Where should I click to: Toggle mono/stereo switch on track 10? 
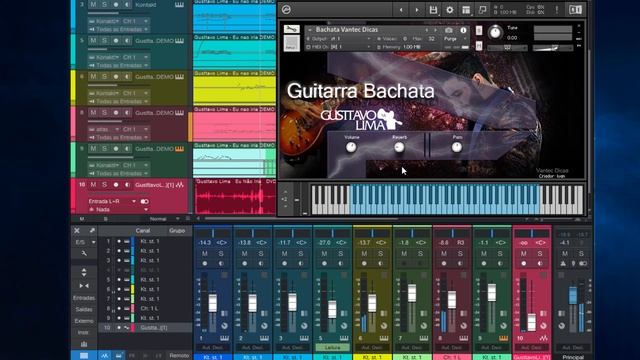click(144, 202)
